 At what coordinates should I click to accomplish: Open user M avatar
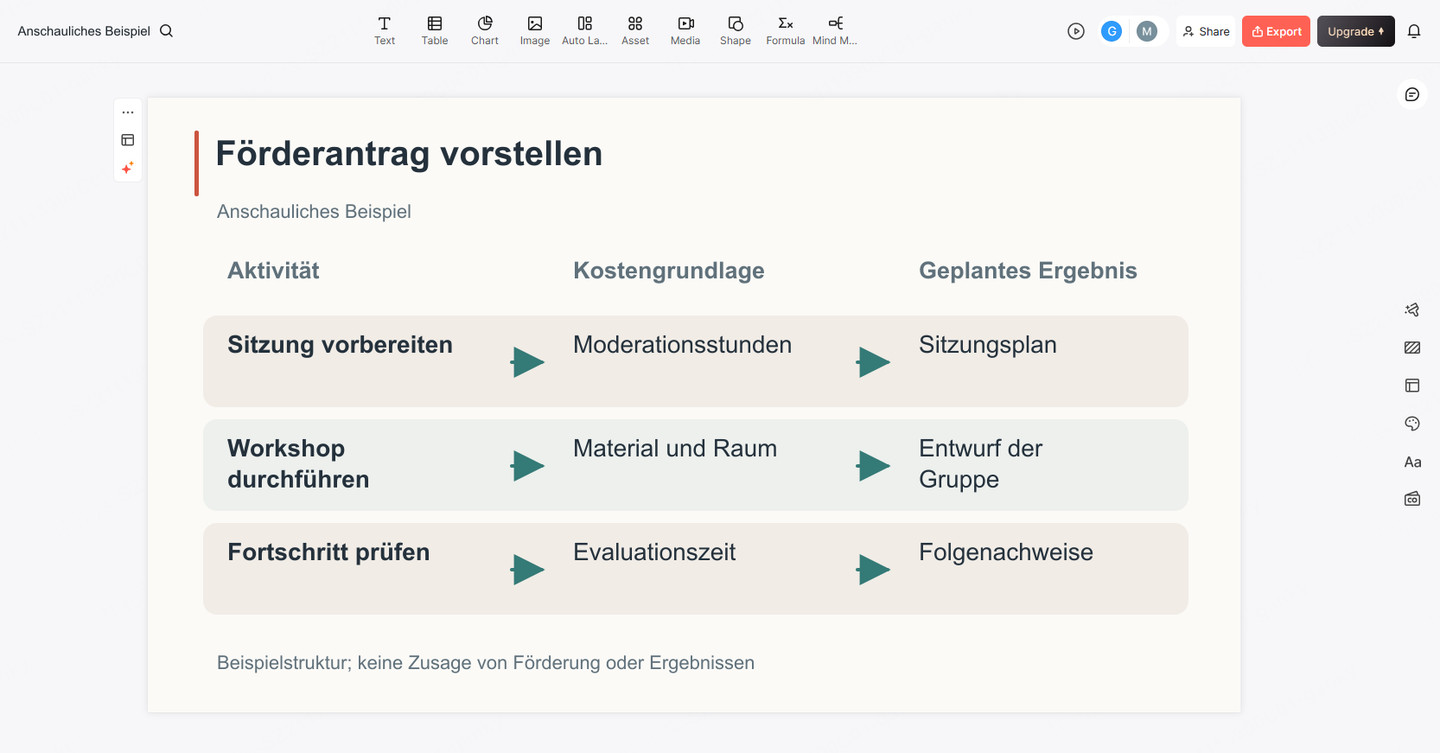[x=1147, y=31]
